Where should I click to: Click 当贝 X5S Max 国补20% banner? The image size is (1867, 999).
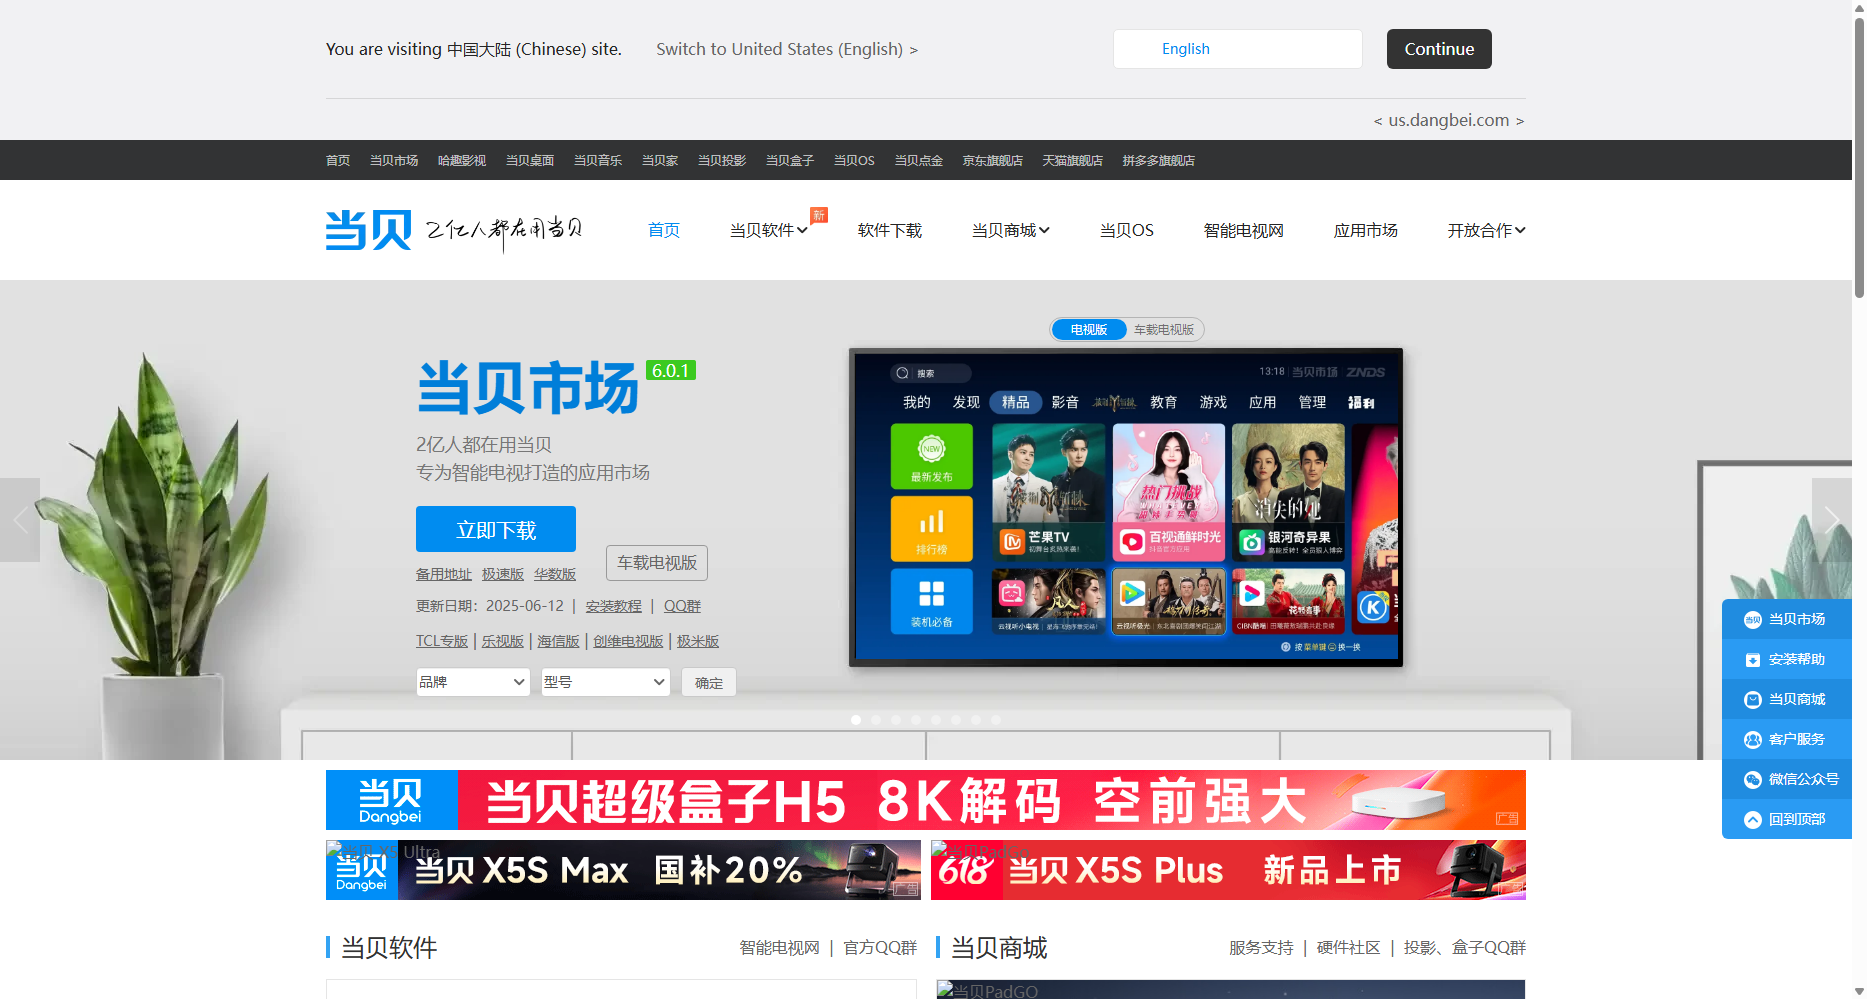point(623,870)
